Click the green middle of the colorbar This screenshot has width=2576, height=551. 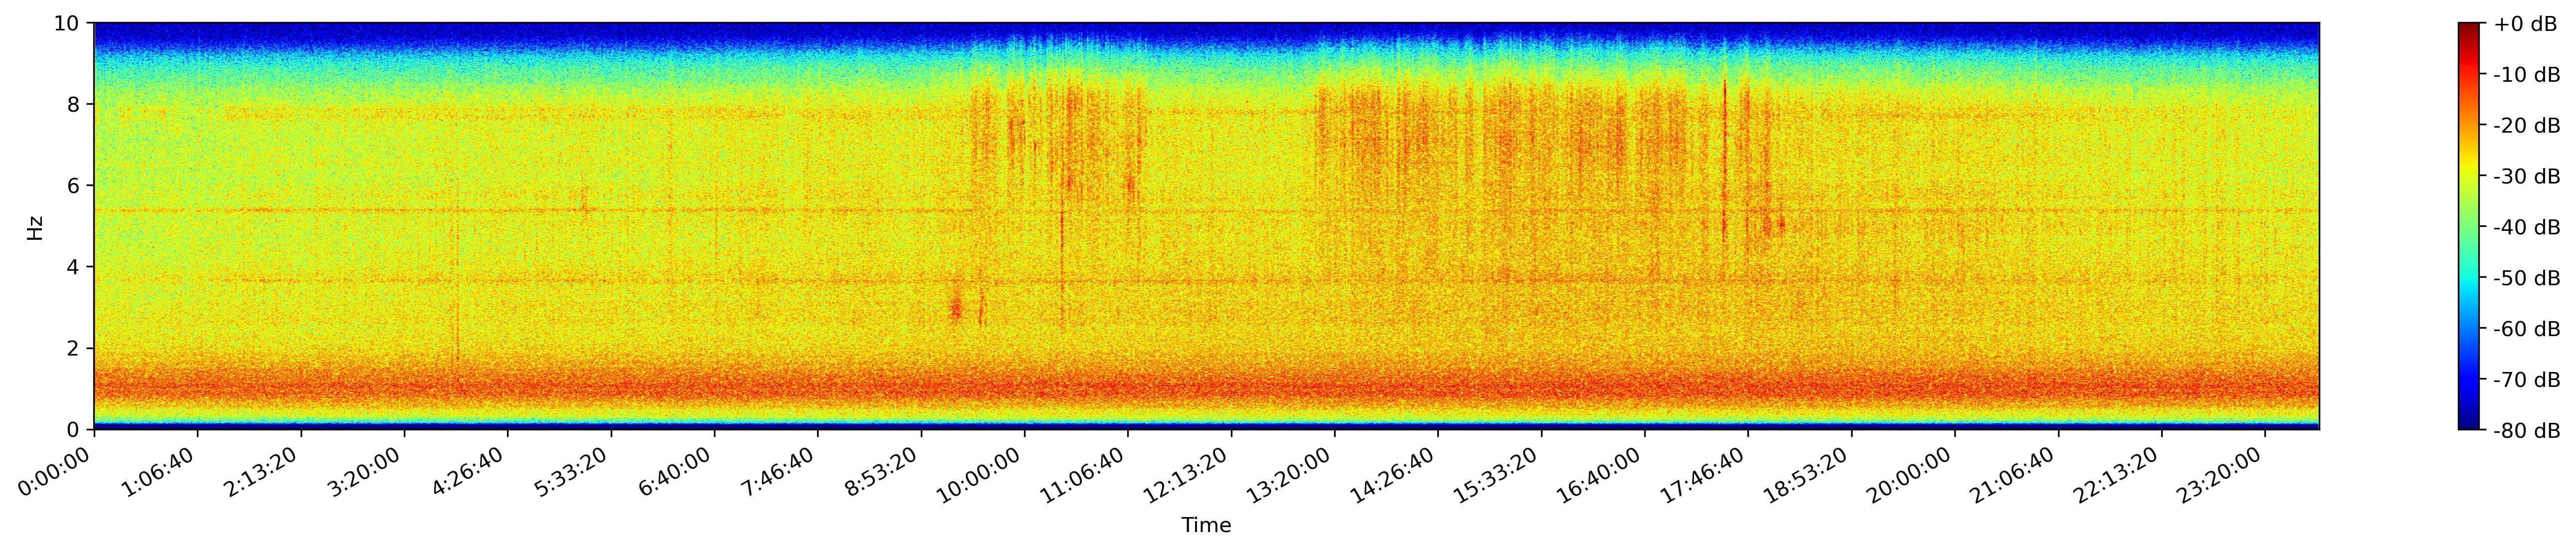click(2470, 226)
